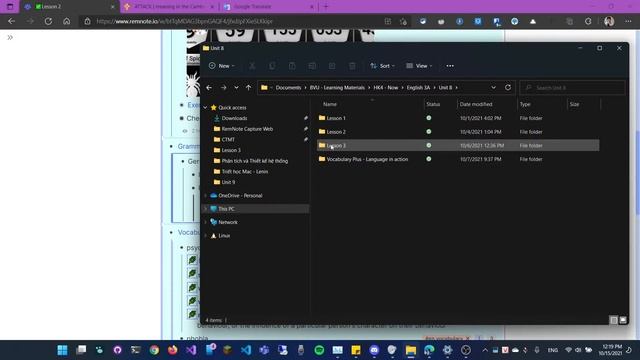Open recent locations dropdown in Explorer
Image resolution: width=640 pixels, height=360 pixels.
pos(236,88)
